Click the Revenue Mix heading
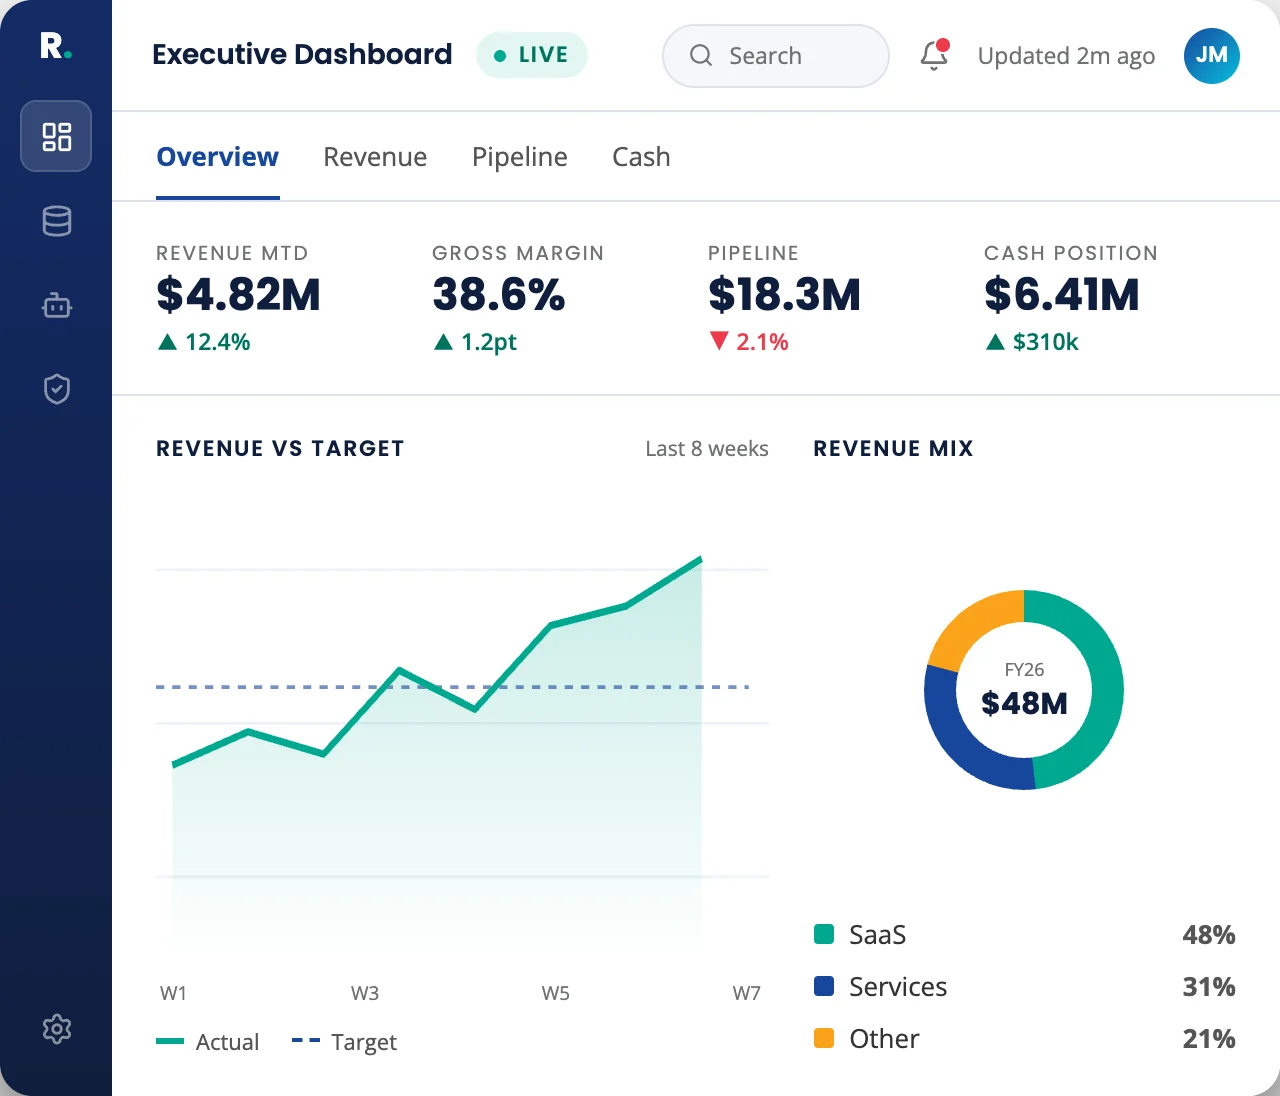This screenshot has width=1280, height=1096. [x=893, y=449]
